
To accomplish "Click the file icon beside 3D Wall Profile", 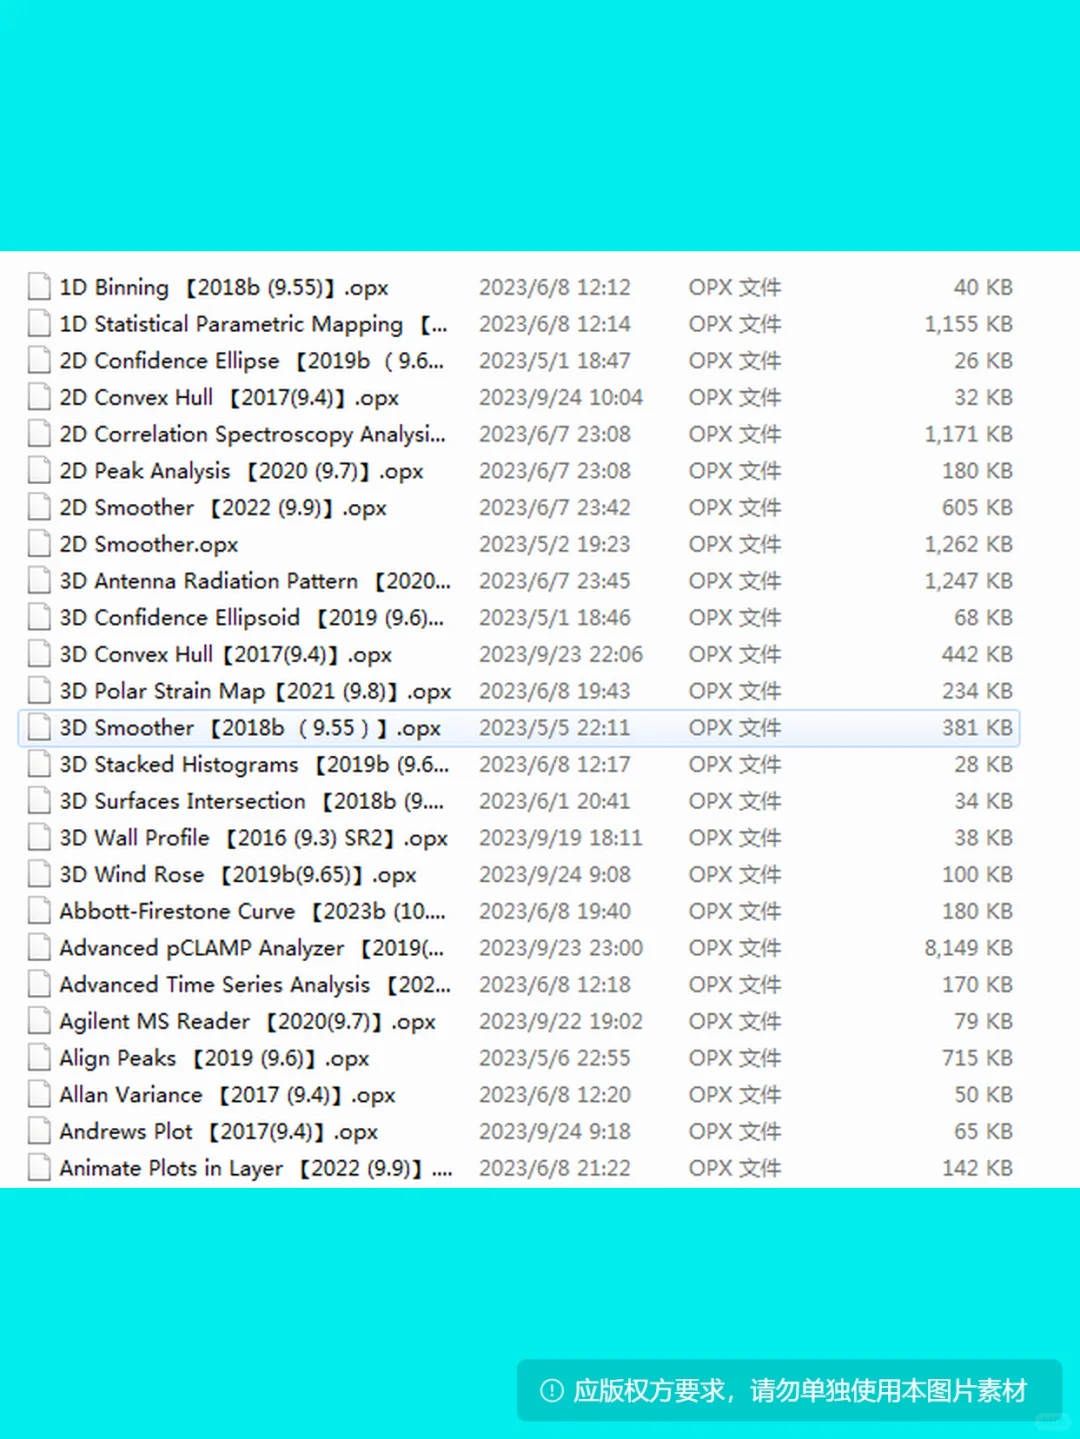I will tap(39, 838).
